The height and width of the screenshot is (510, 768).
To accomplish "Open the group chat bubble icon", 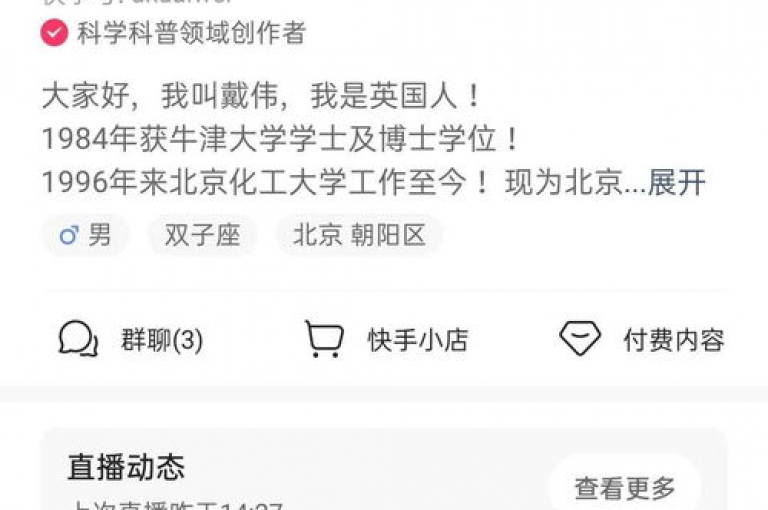I will pyautogui.click(x=78, y=338).
